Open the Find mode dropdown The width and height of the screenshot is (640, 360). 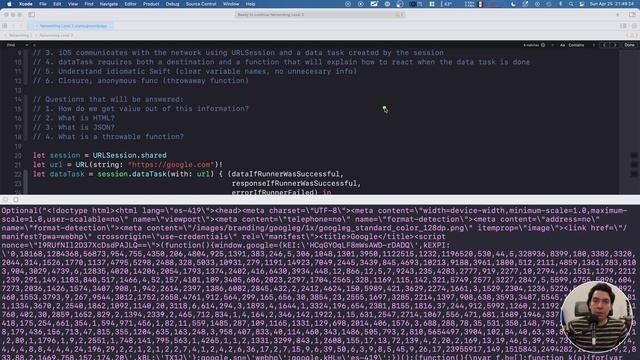[x=16, y=45]
